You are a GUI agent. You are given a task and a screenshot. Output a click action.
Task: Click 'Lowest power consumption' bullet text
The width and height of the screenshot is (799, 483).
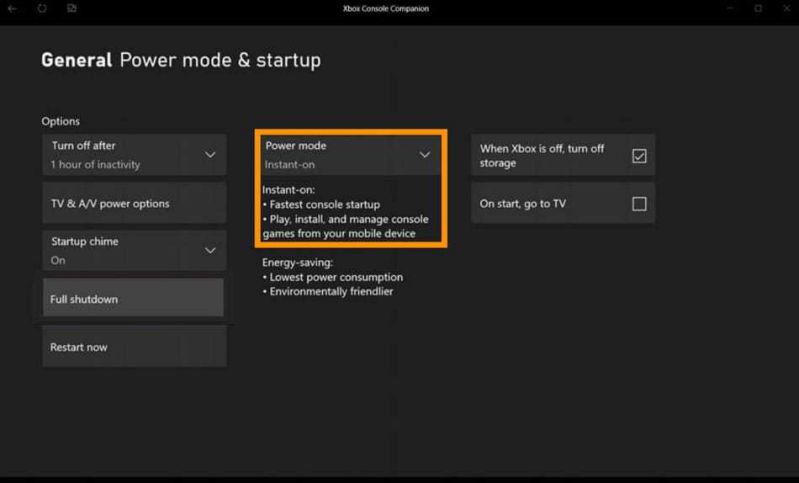(336, 277)
